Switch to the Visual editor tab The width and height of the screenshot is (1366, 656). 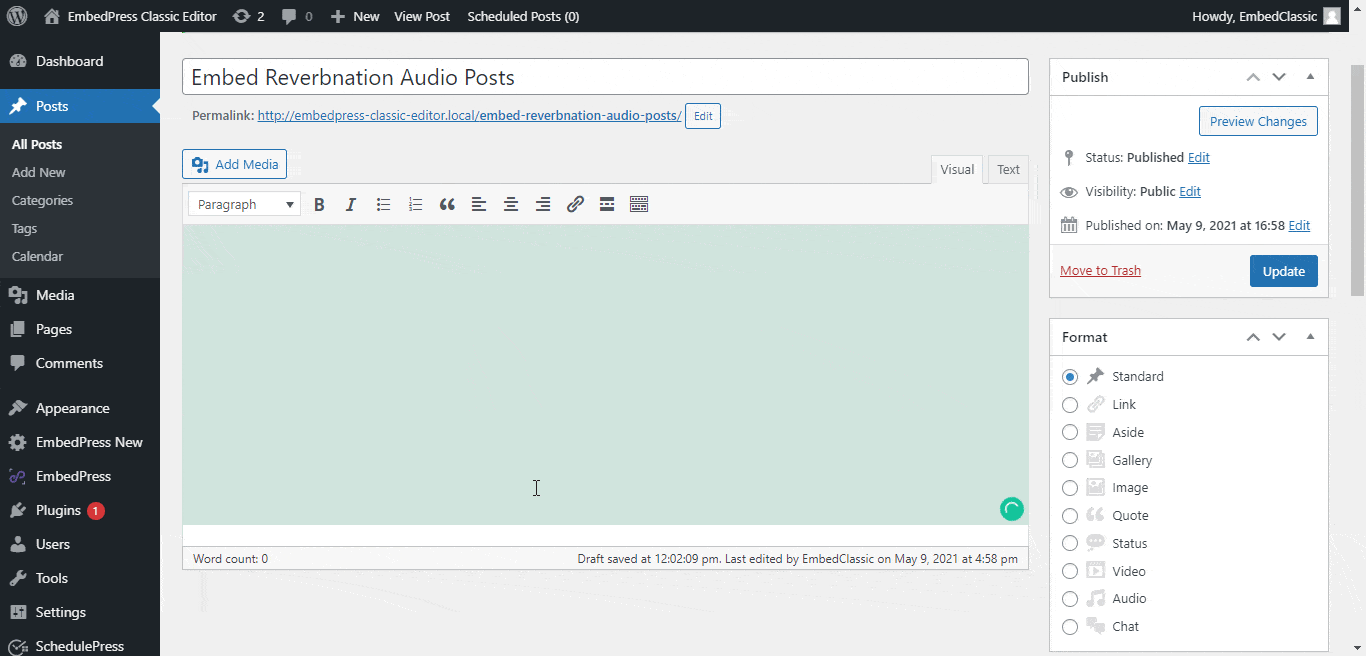coord(957,169)
